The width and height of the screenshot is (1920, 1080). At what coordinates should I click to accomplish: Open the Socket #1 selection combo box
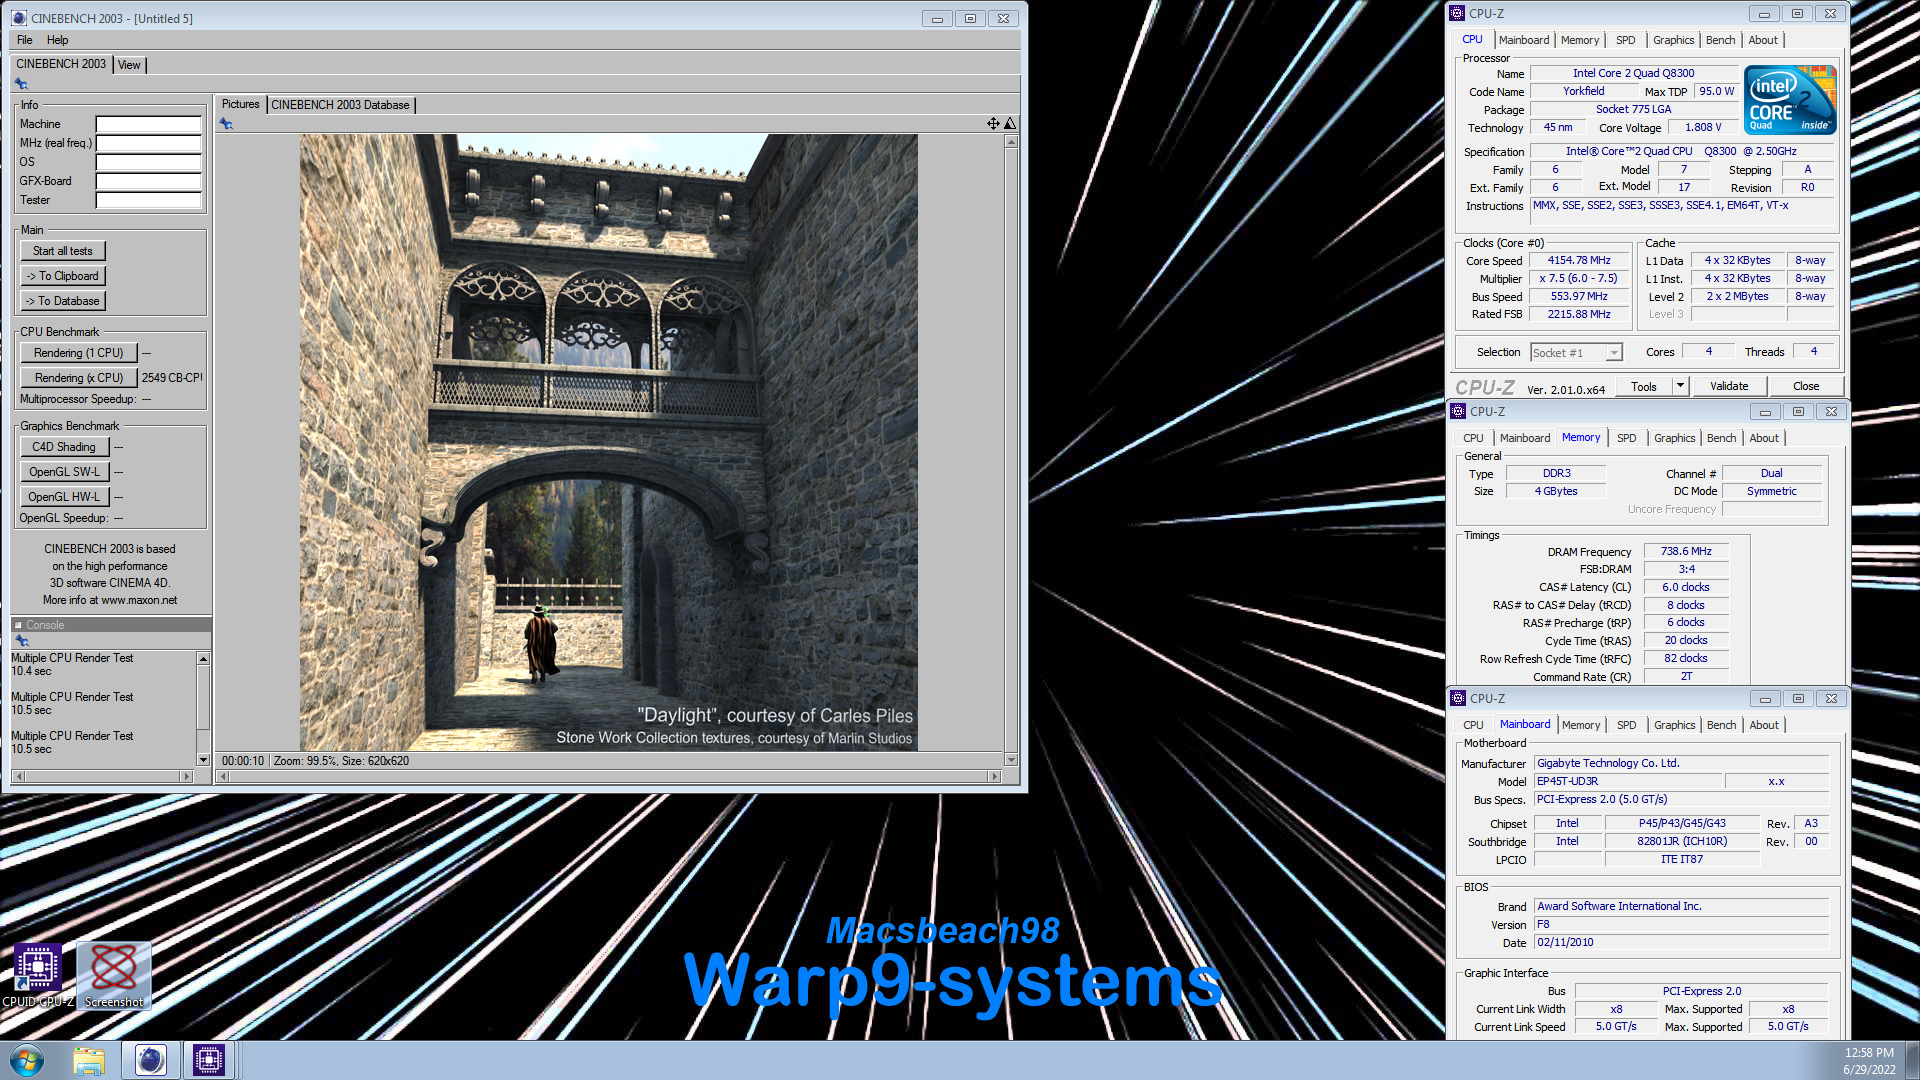(x=1576, y=353)
